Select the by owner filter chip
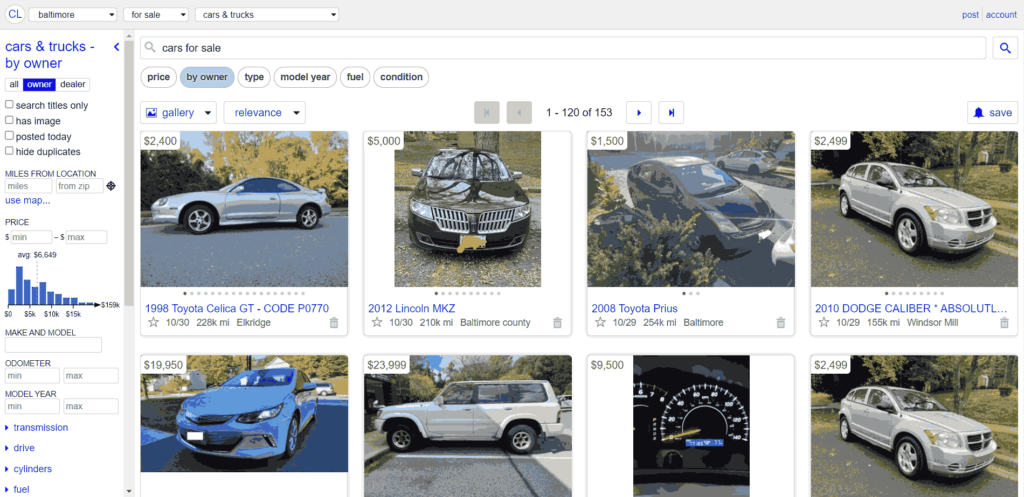Image resolution: width=1024 pixels, height=497 pixels. (207, 77)
